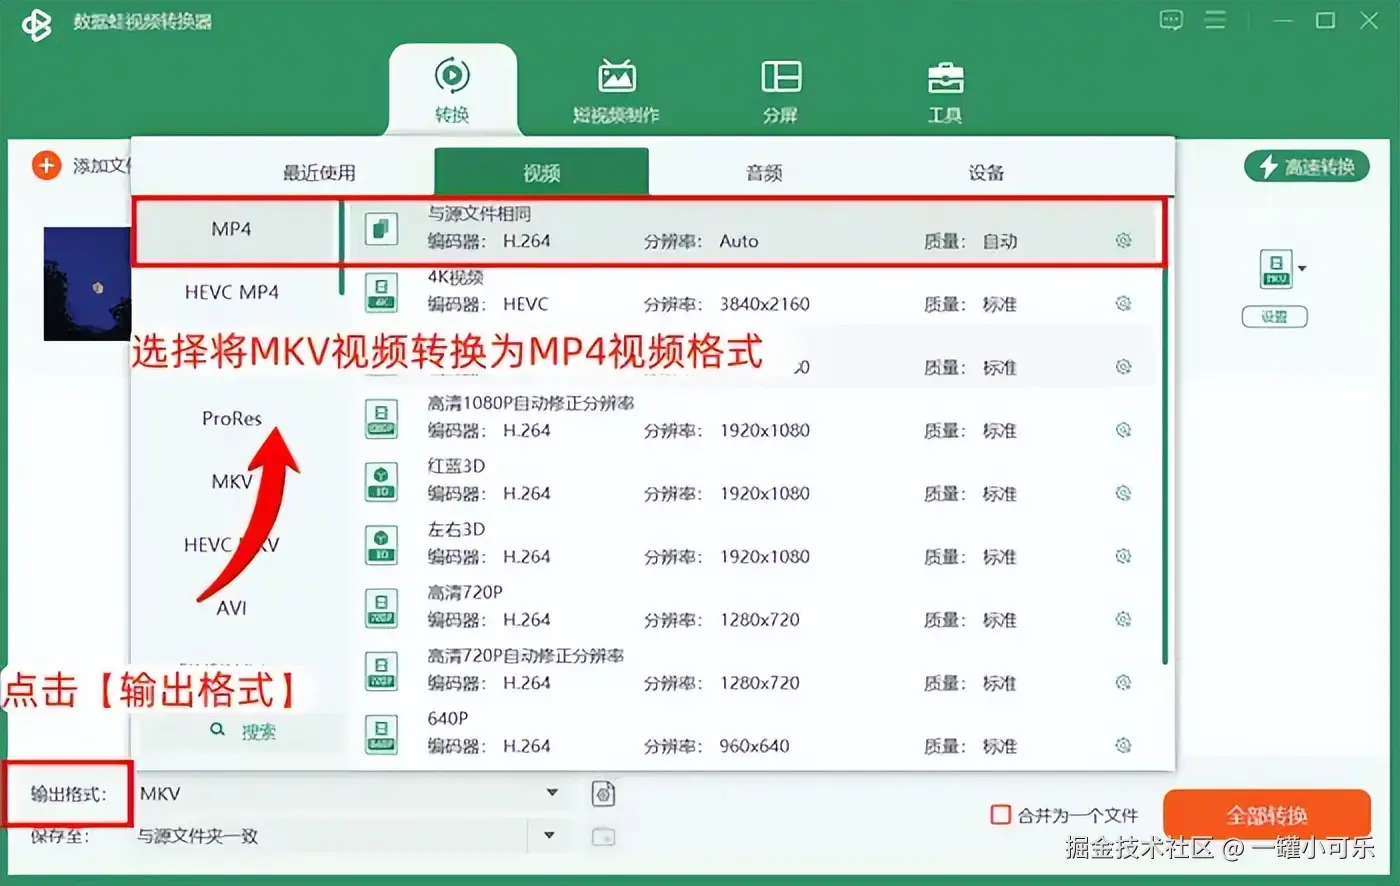Choose AVI in format list
Image resolution: width=1400 pixels, height=886 pixels.
click(232, 607)
